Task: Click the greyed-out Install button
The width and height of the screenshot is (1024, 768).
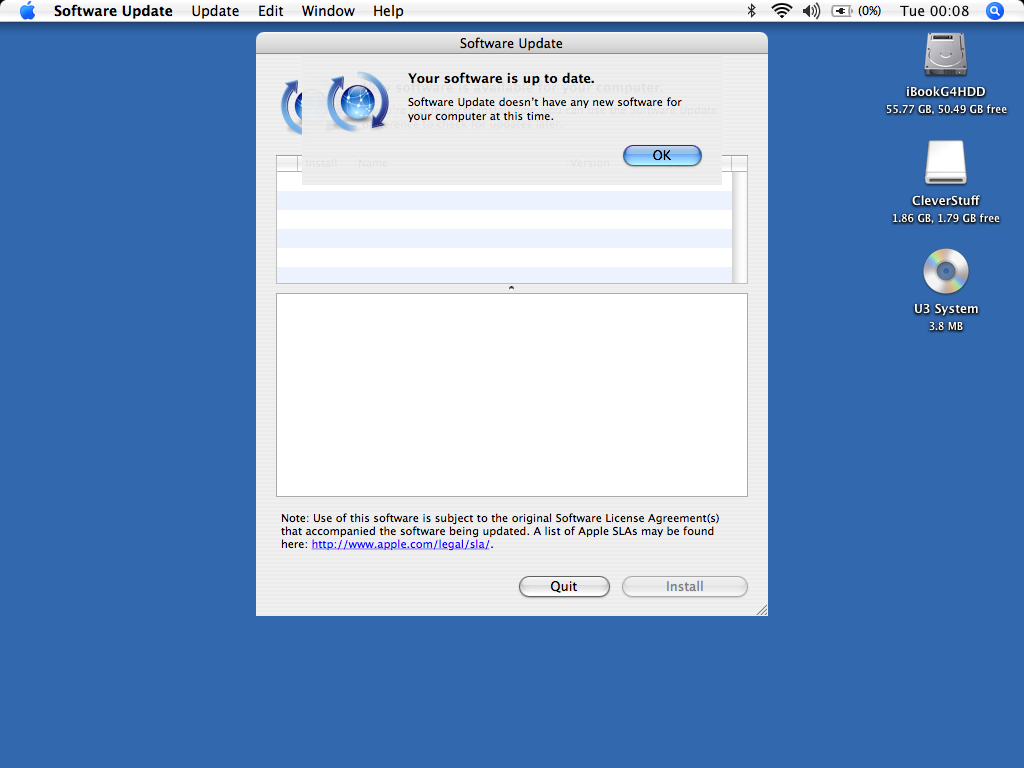Action: [x=684, y=586]
